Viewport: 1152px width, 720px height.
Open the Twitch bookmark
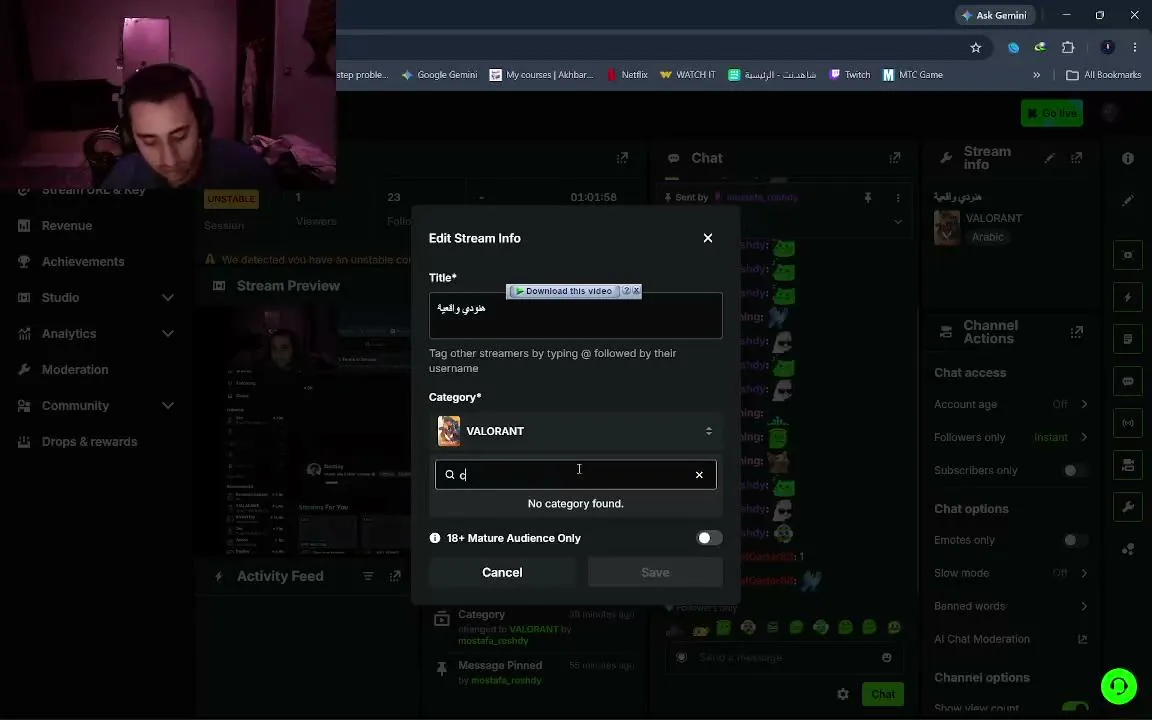tap(849, 75)
